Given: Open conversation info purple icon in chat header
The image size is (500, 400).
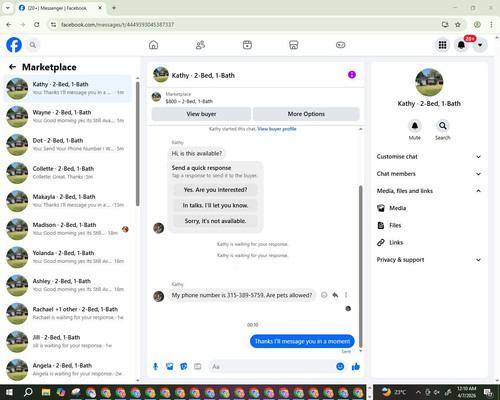Looking at the screenshot, I should click(x=352, y=75).
